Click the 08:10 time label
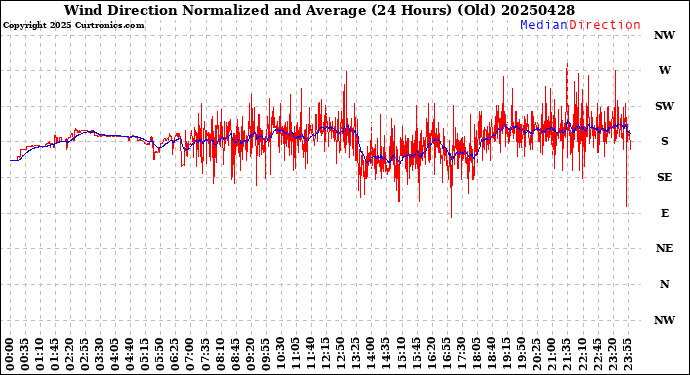This screenshot has width=690, height=375. [220, 354]
